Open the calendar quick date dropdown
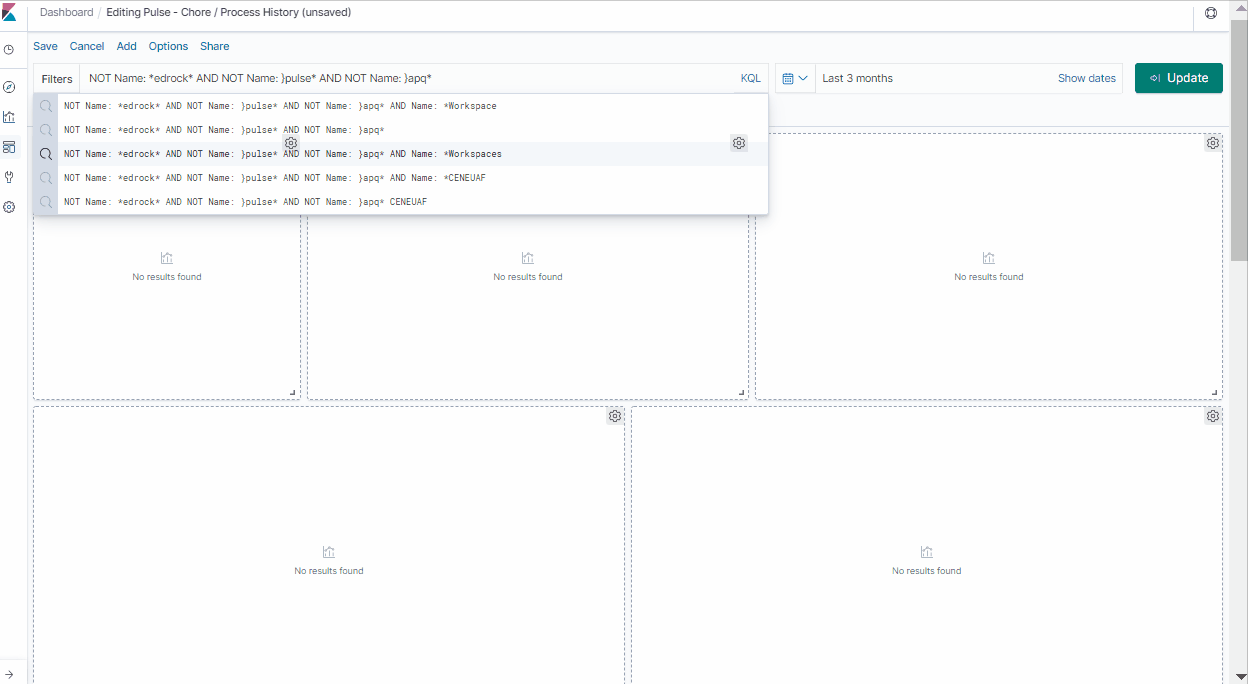 tap(795, 78)
